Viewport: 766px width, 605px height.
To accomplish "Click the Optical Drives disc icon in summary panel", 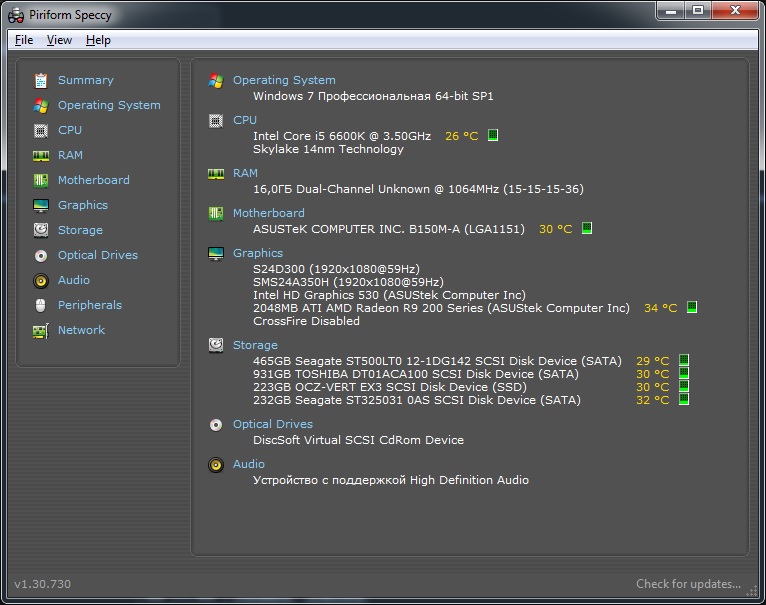I will tap(215, 425).
